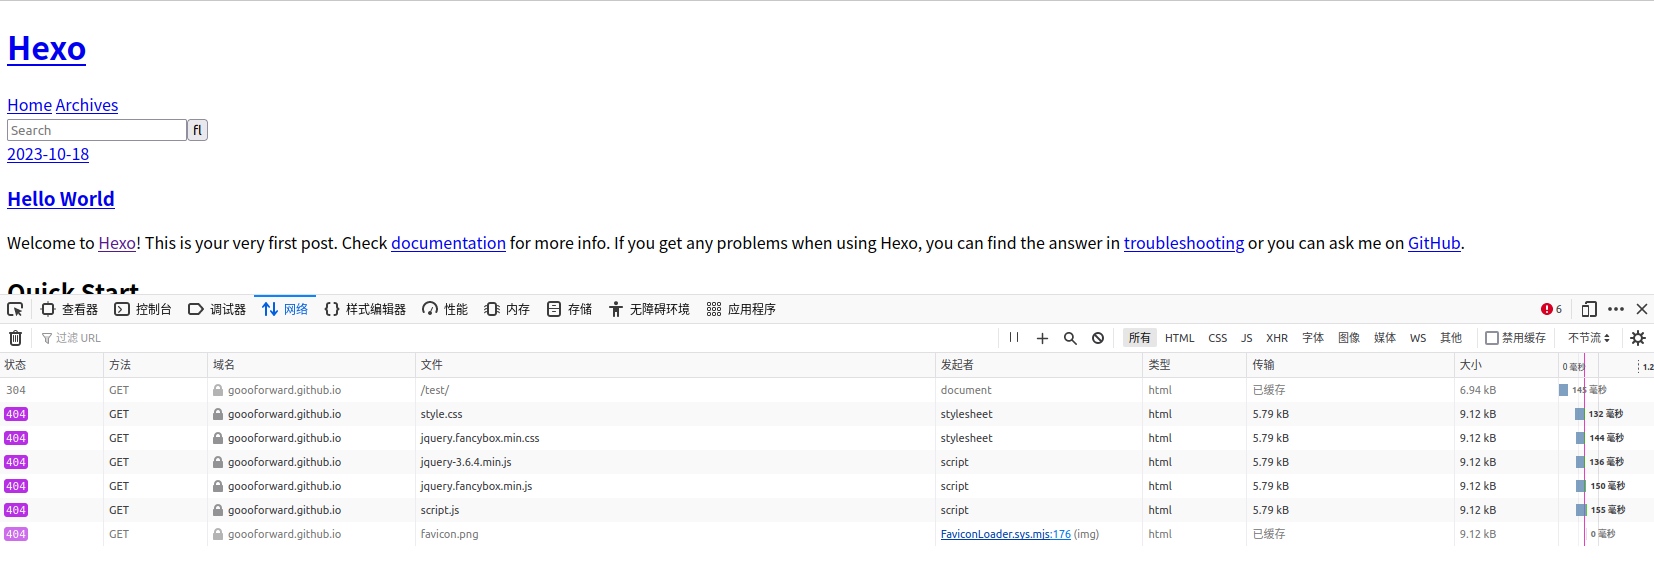Go to the Home navigation link
Image resolution: width=1654 pixels, height=582 pixels.
pyautogui.click(x=30, y=105)
